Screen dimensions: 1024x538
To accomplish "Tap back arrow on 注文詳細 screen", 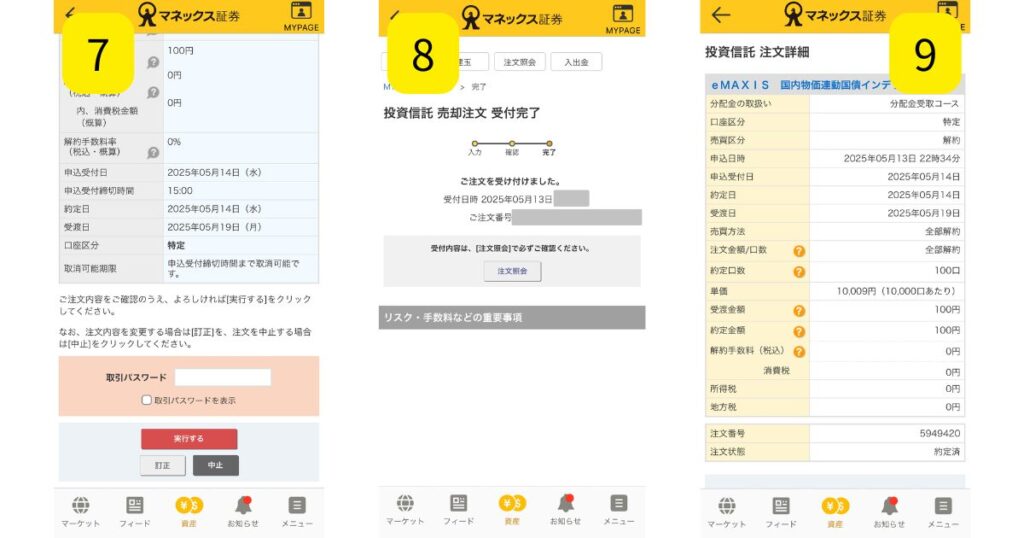I will pyautogui.click(x=720, y=15).
